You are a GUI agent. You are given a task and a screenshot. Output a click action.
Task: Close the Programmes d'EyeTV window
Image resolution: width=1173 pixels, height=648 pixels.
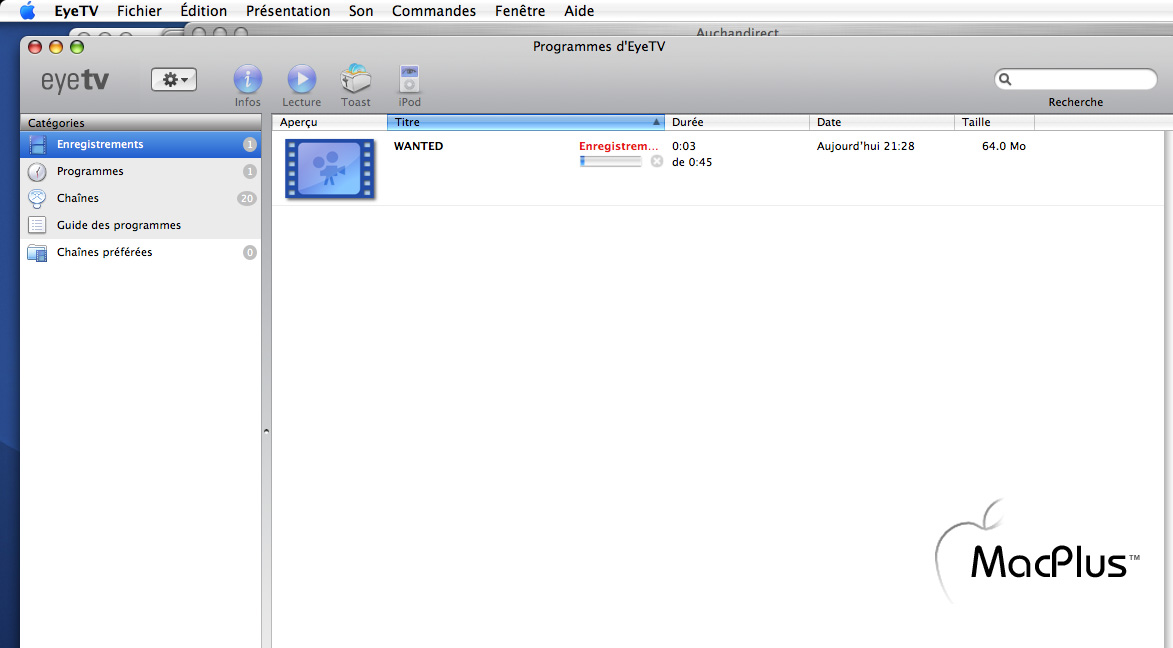[34, 47]
